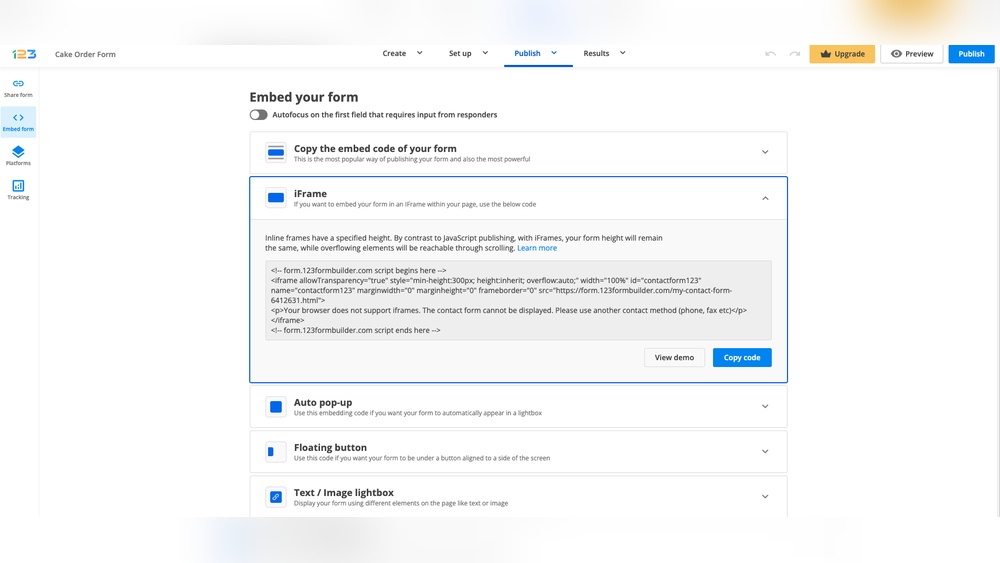This screenshot has width=1000, height=563.
Task: Click the embed code section icon
Action: coord(276,152)
